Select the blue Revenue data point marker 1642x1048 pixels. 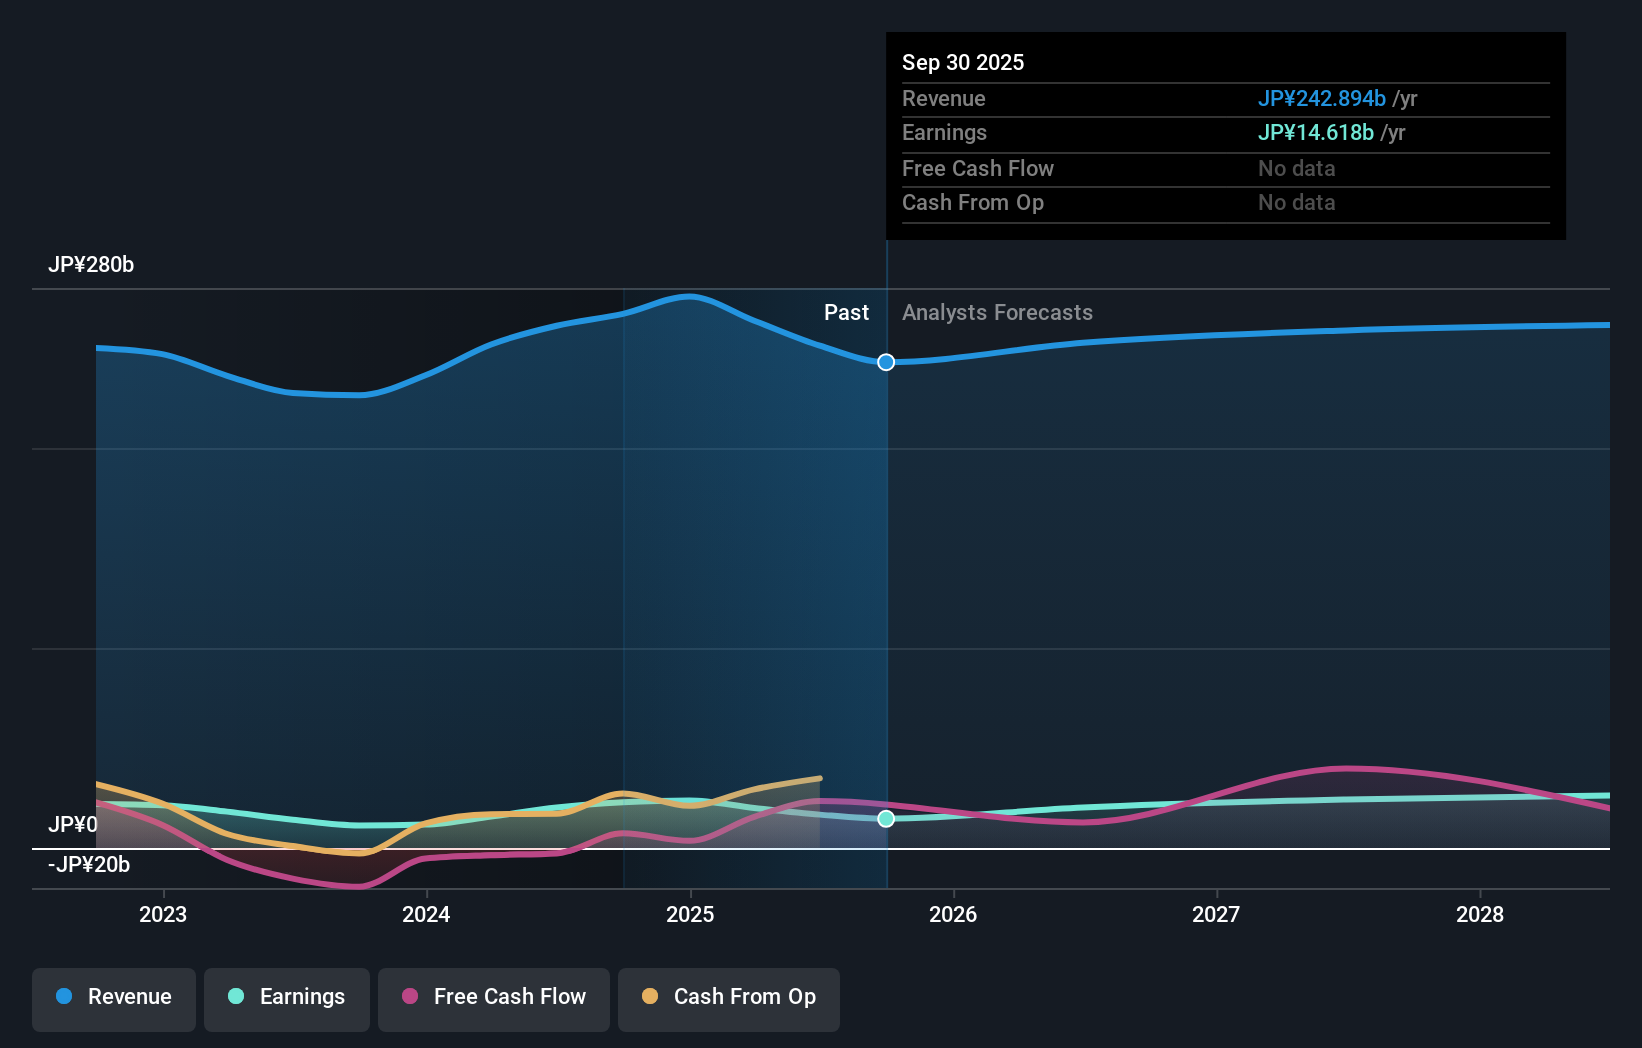(x=885, y=362)
